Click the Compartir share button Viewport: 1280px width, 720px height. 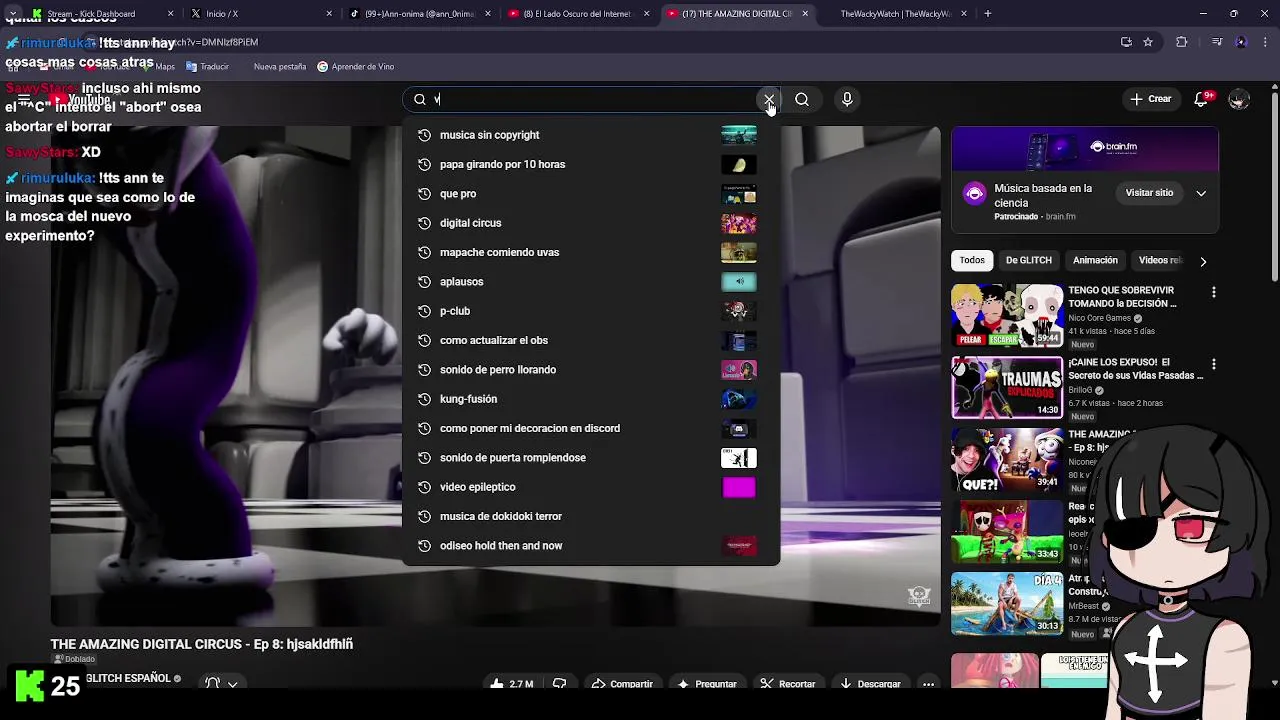coord(622,684)
